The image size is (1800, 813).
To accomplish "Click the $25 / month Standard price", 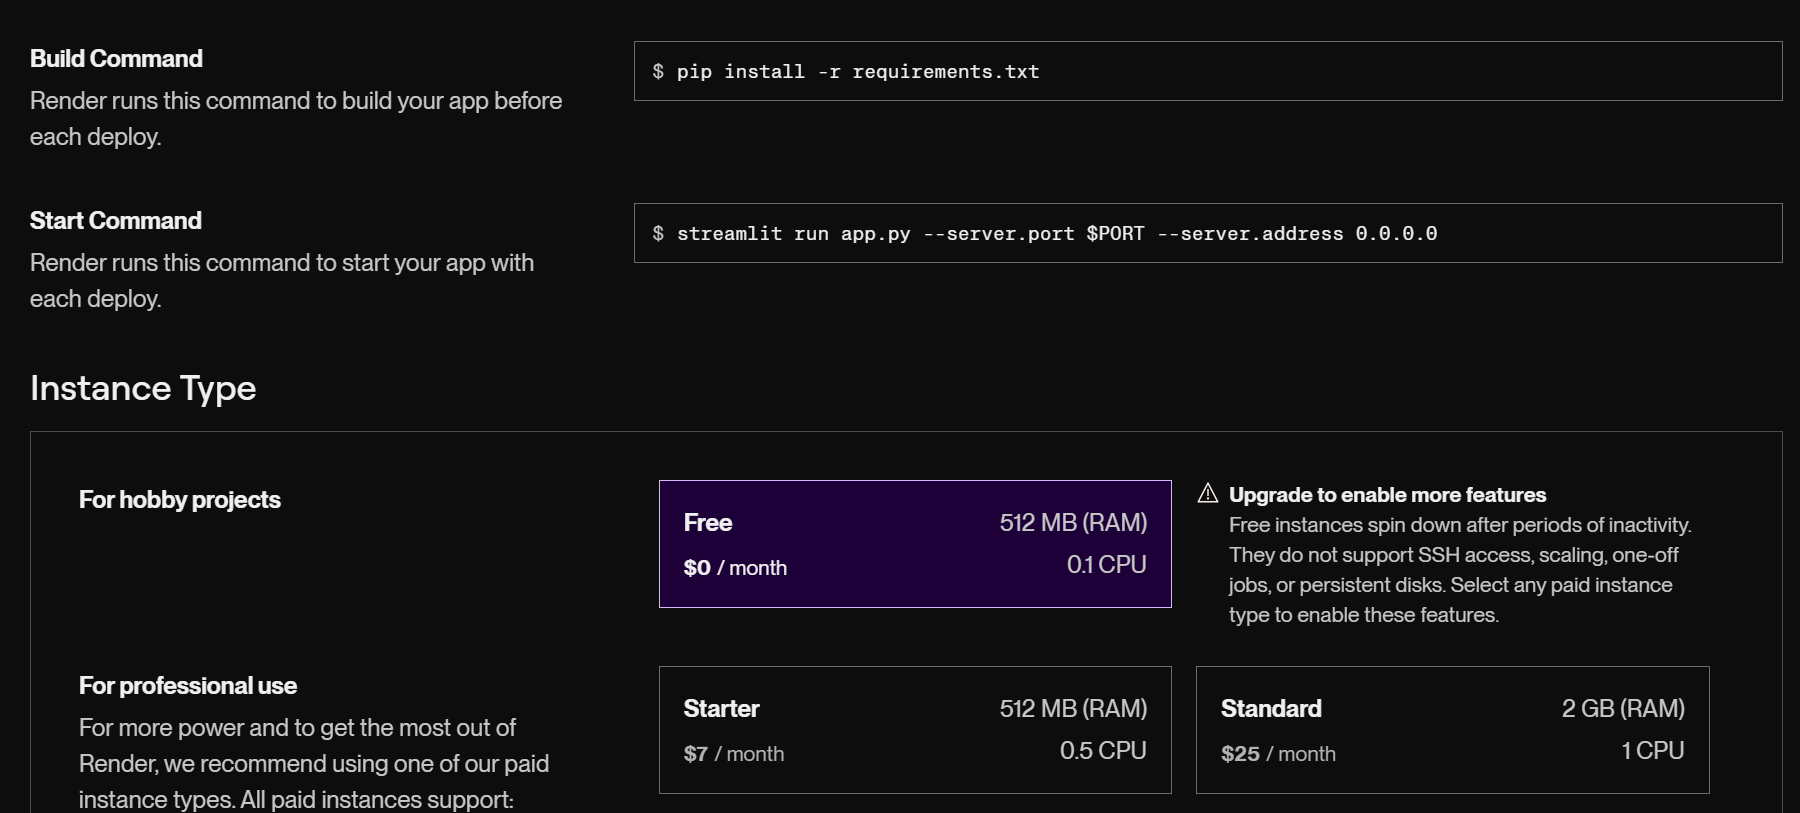I will point(1278,754).
